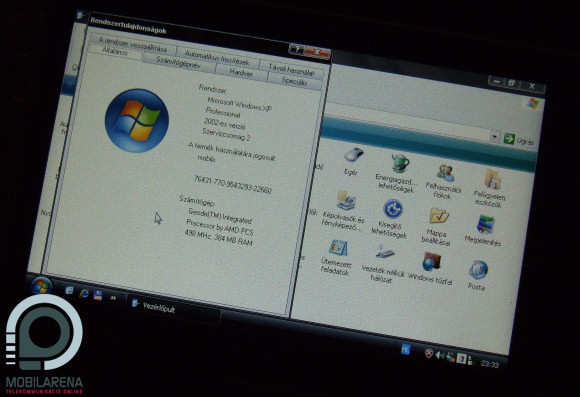580x397 pixels.
Task: Switch to Távoli használat tab
Action: [291, 69]
